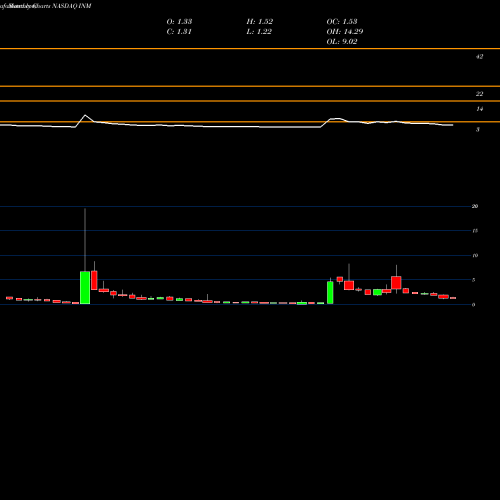The height and width of the screenshot is (500, 500).
Task: Click the close value 'C: 1.31'
Action: pyautogui.click(x=179, y=31)
